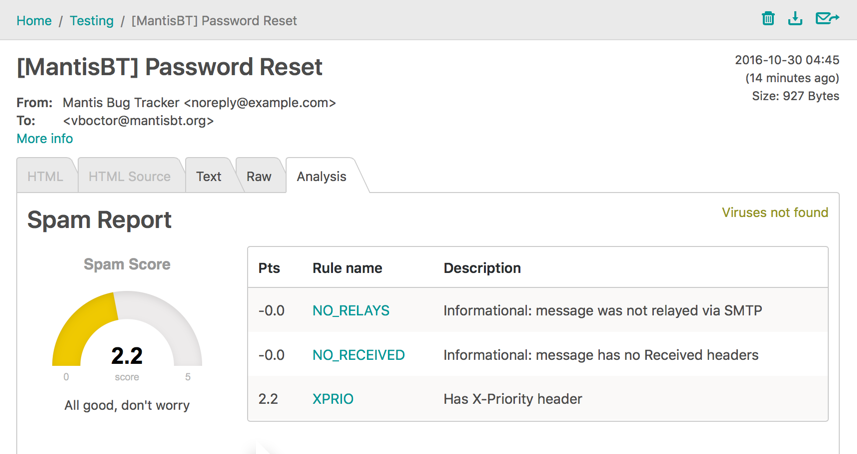Open the HTML Source tab
This screenshot has width=857, height=454.
[x=129, y=176]
